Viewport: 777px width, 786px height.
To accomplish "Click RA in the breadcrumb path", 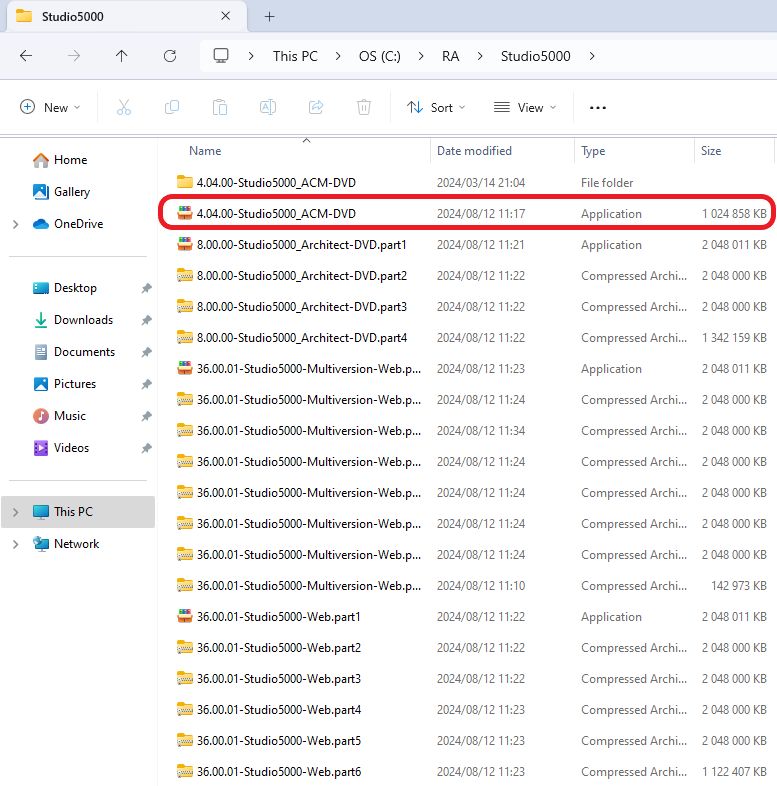I will coord(450,56).
